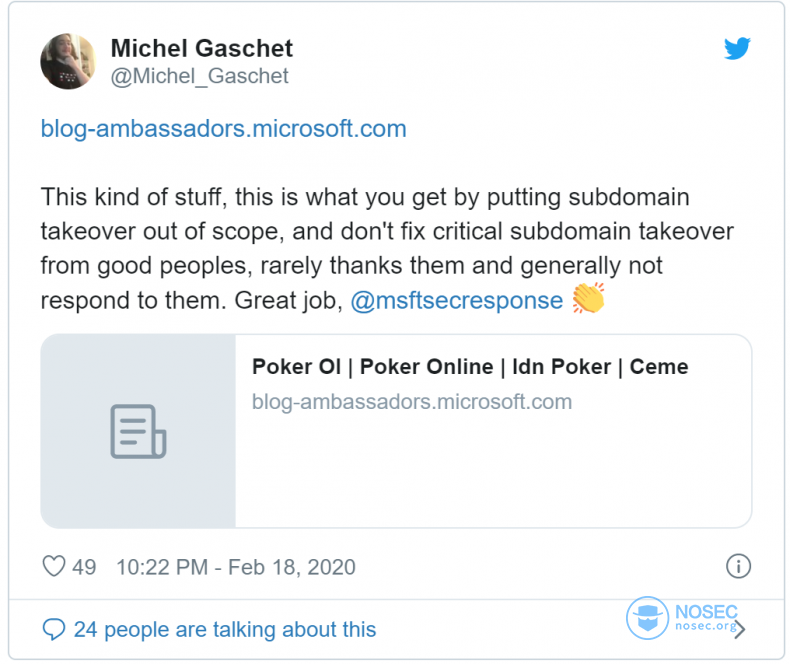Expand conversation using the right chevron arrow

[x=740, y=629]
